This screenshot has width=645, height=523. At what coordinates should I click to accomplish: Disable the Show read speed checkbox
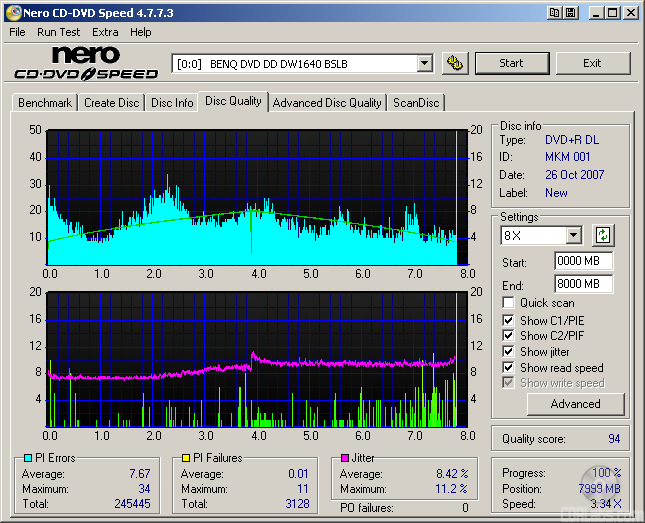[509, 368]
